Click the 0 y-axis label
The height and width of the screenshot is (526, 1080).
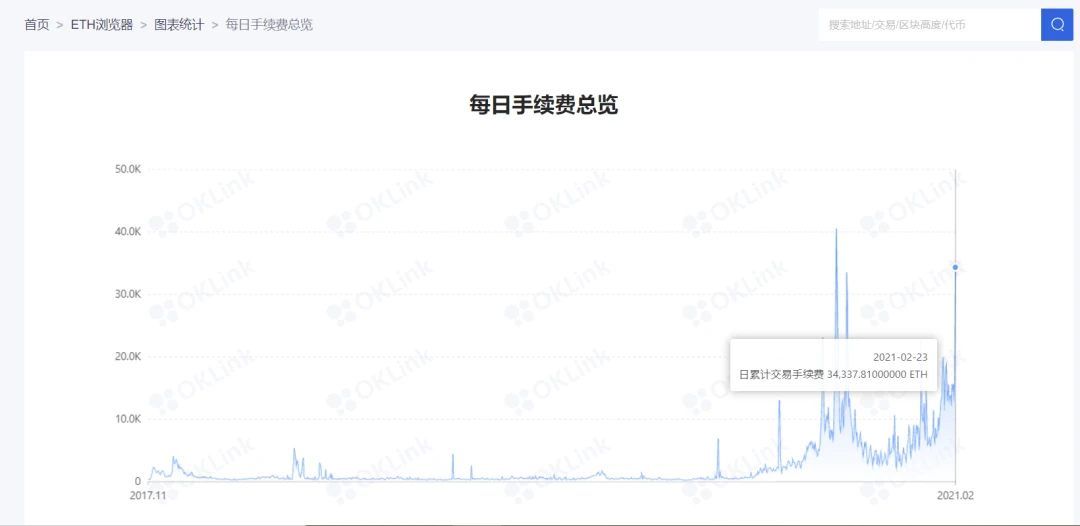138,481
